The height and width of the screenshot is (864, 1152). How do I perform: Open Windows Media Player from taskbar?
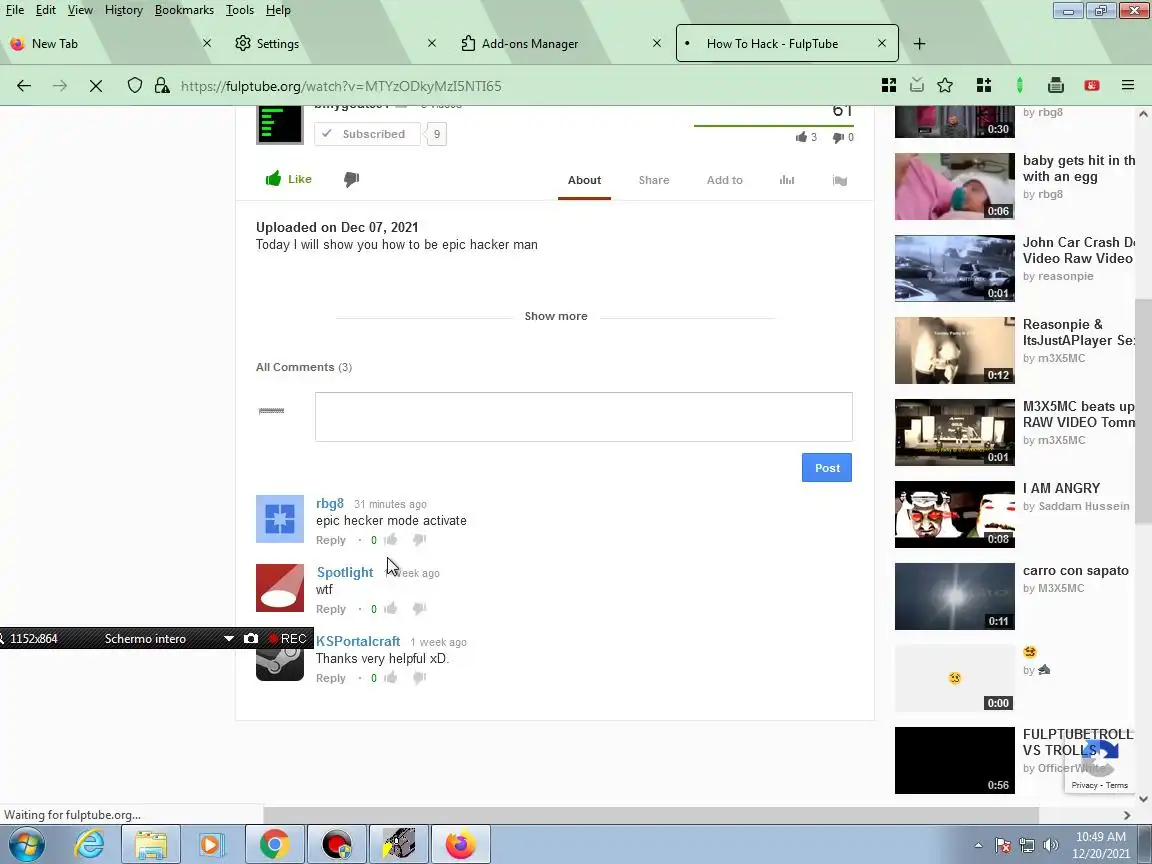tap(210, 844)
